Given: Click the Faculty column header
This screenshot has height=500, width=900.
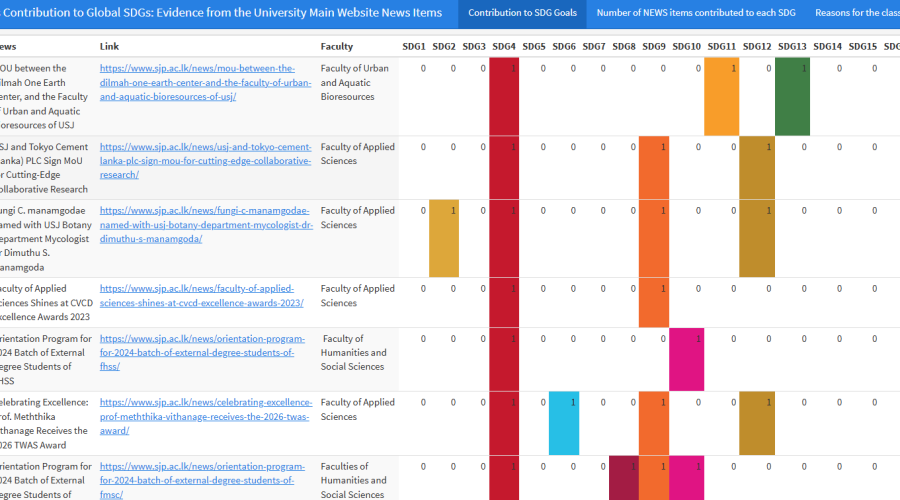Looking at the screenshot, I should point(336,47).
